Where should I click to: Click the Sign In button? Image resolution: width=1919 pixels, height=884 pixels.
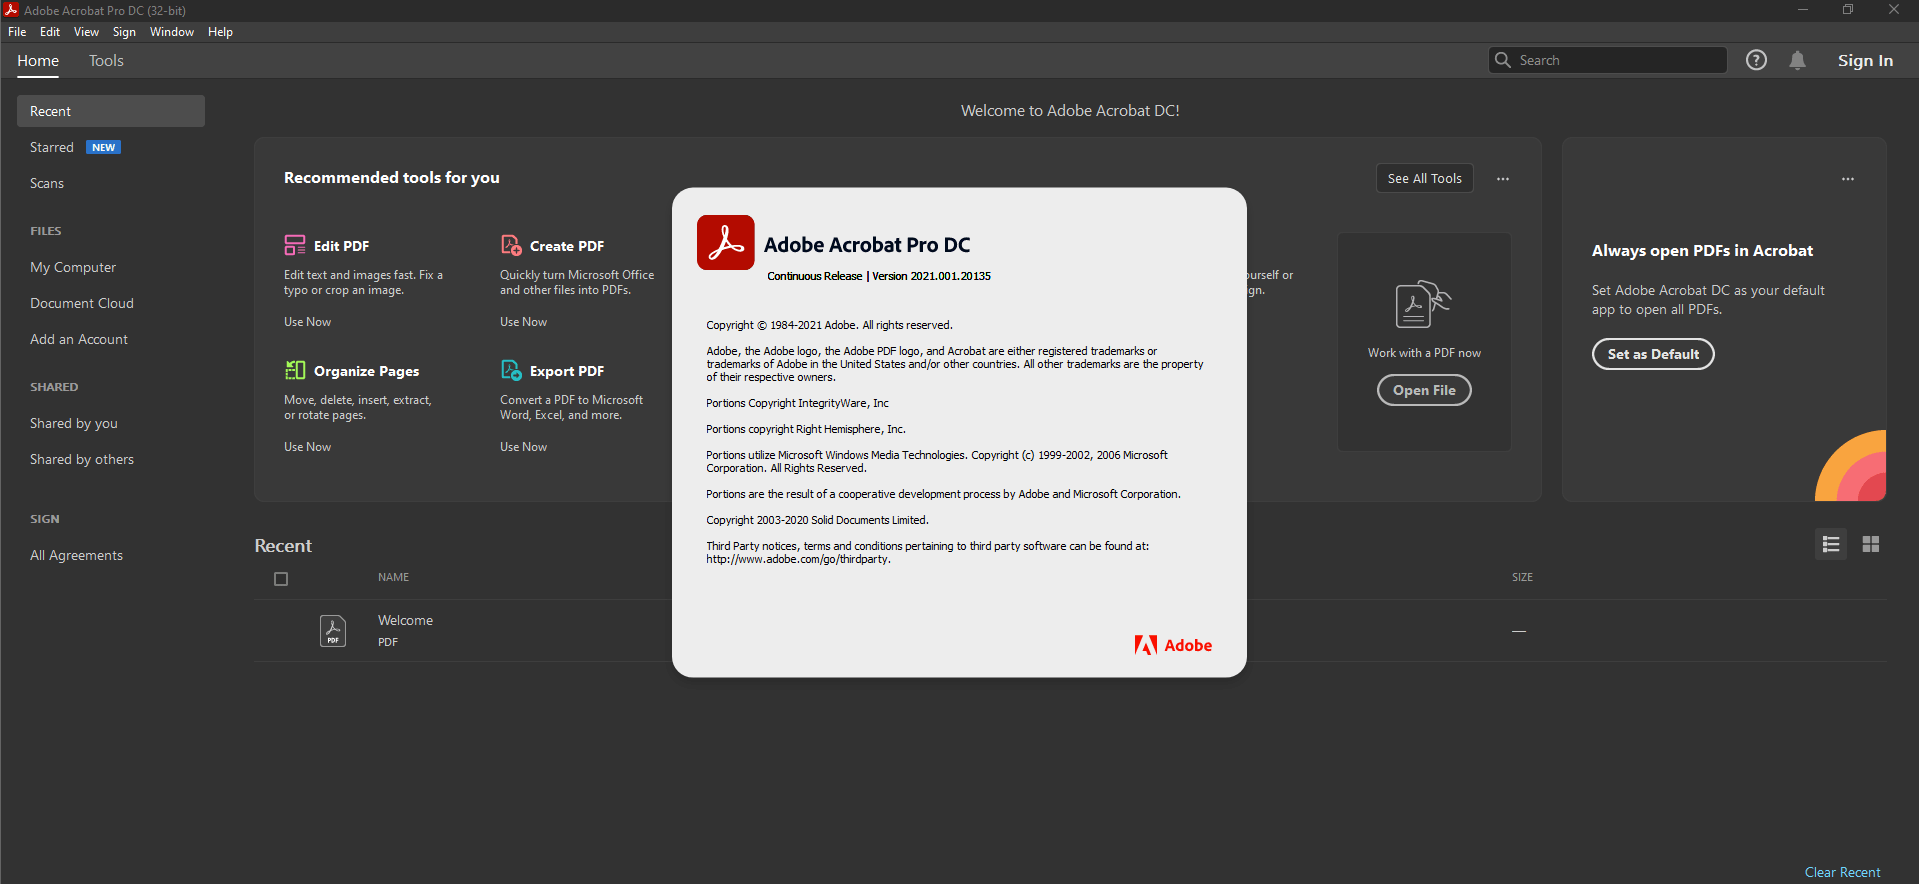coord(1865,61)
